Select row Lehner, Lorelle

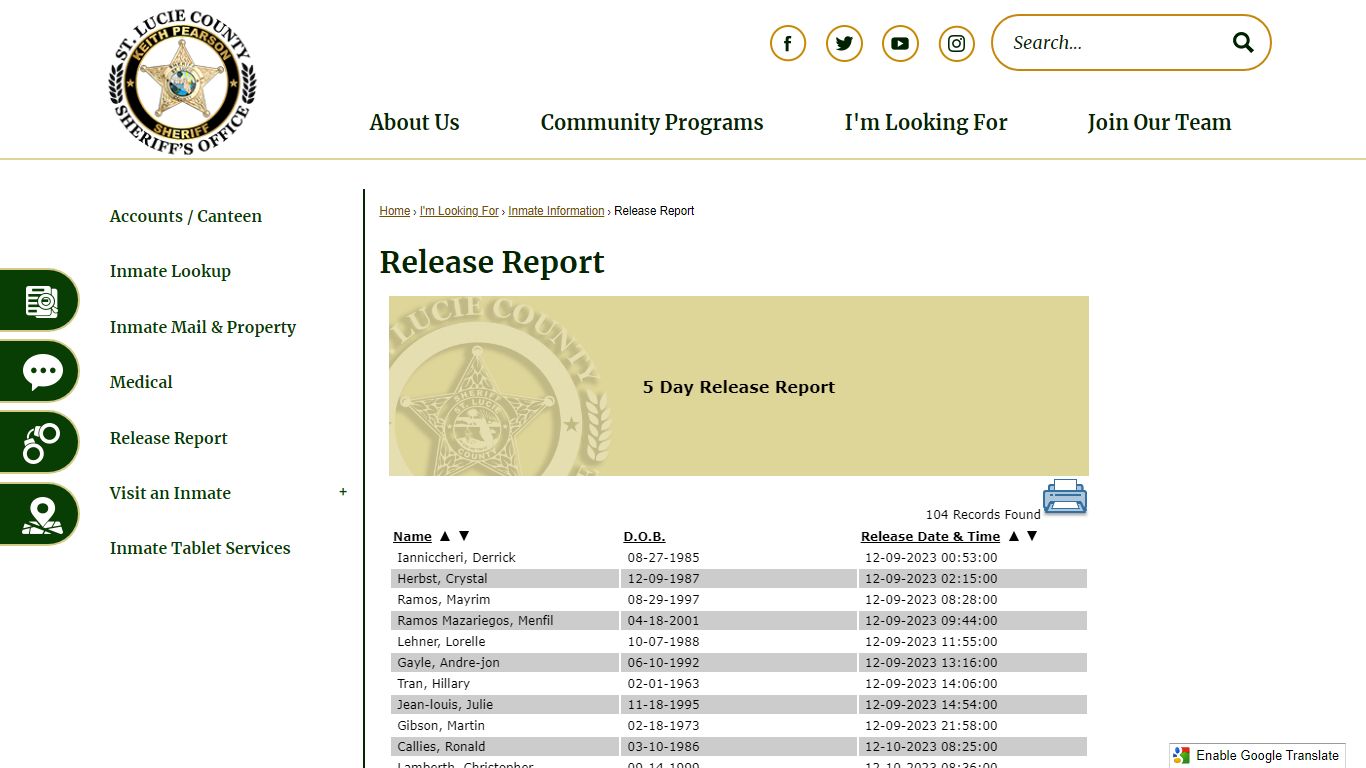739,642
